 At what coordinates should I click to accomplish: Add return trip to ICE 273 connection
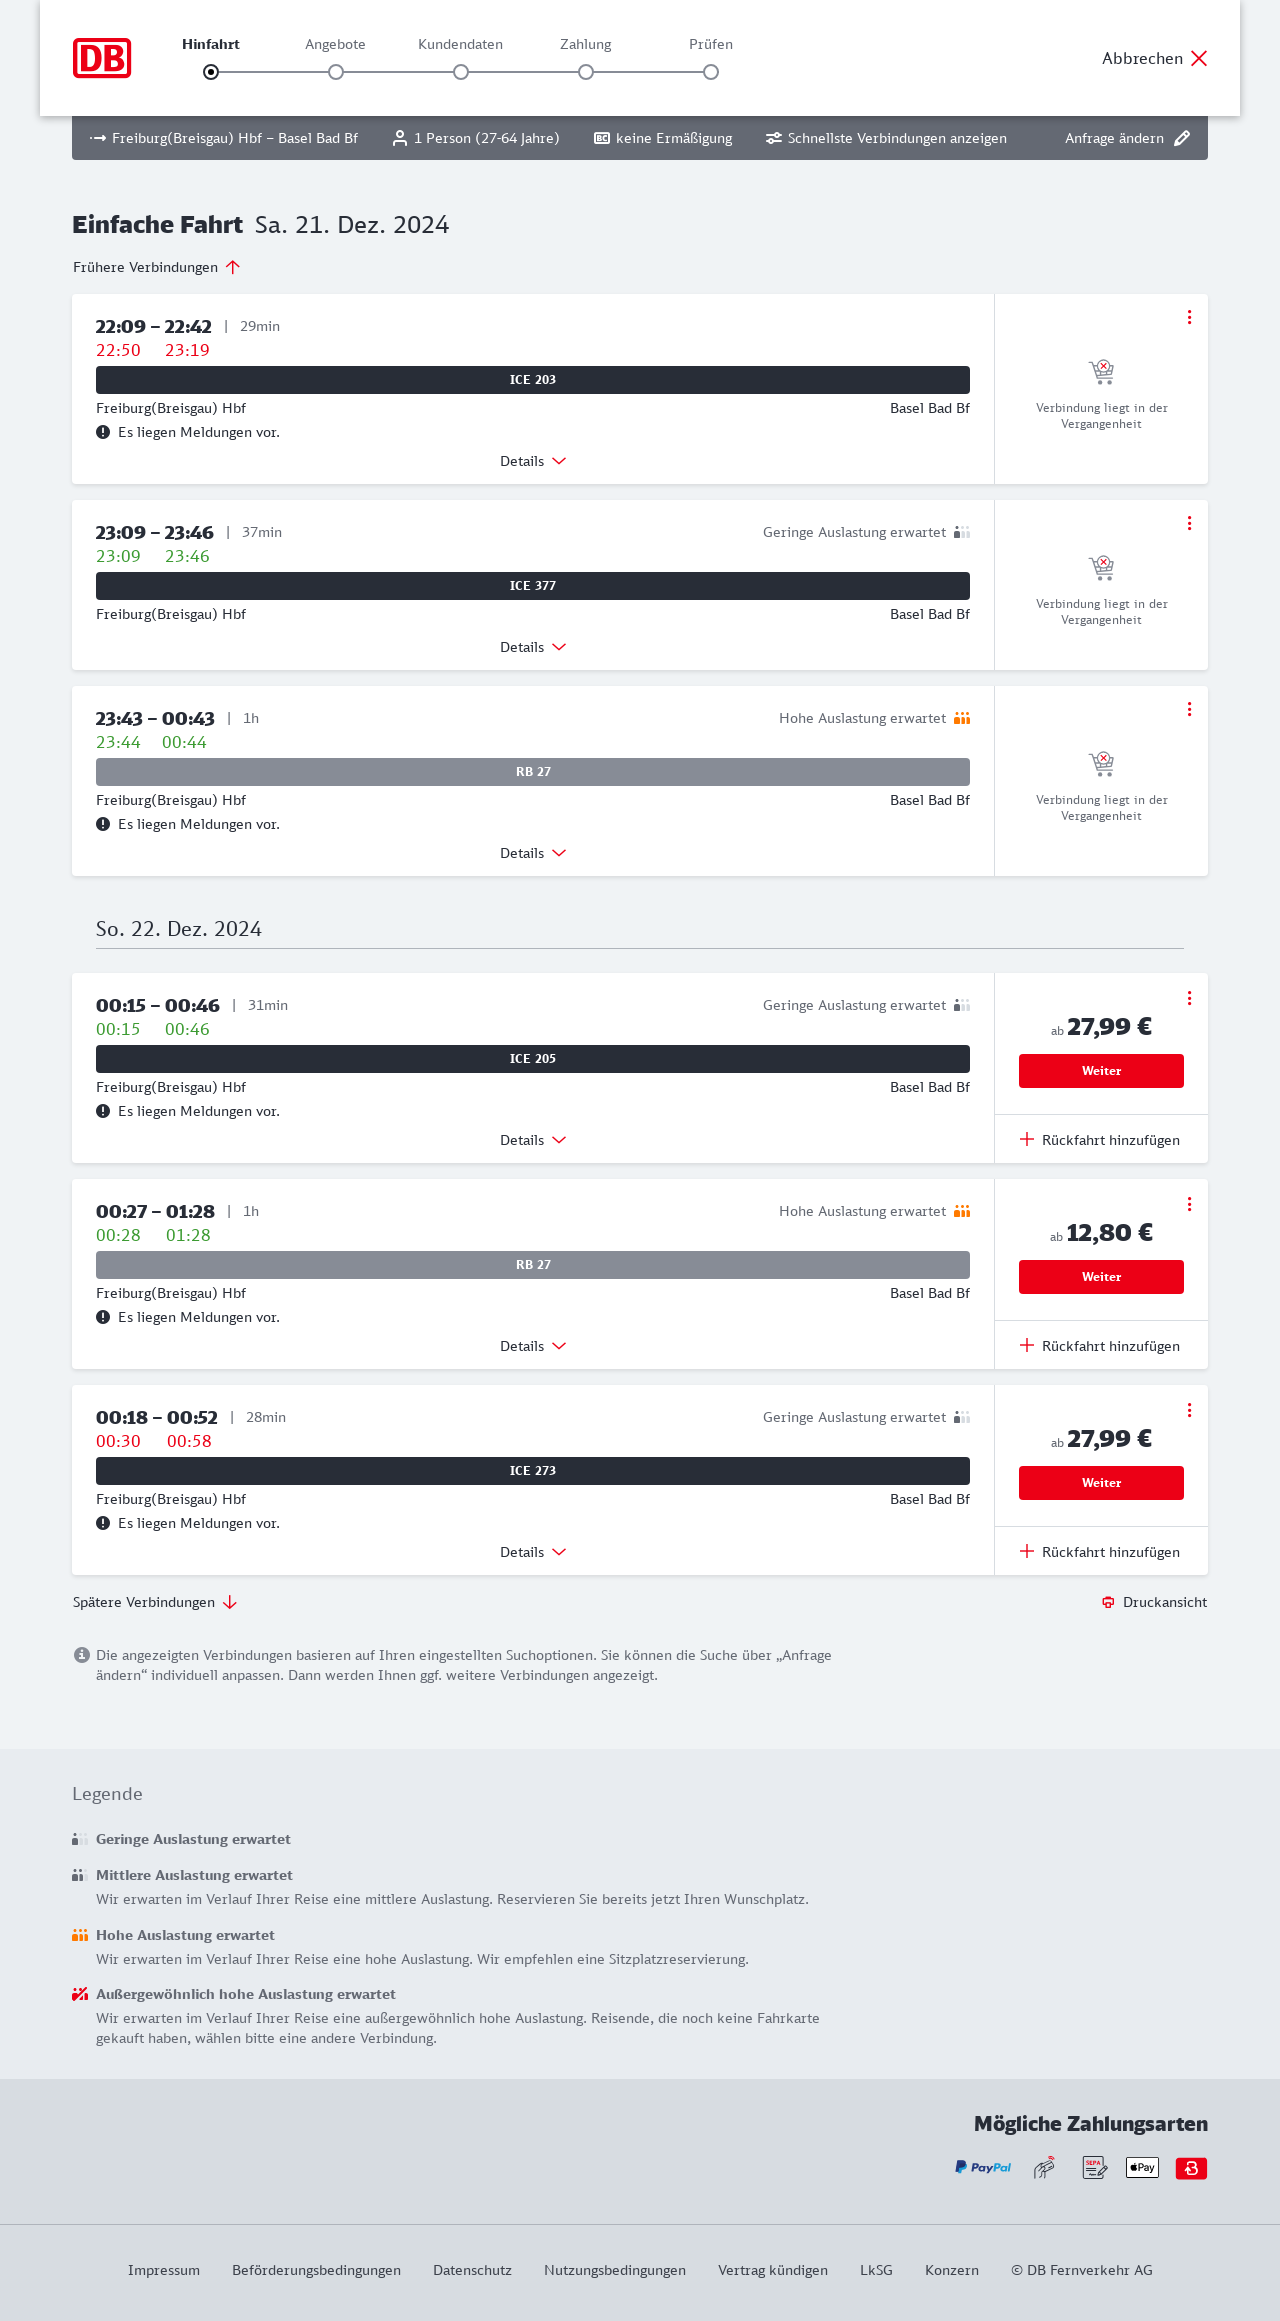(x=1100, y=1552)
